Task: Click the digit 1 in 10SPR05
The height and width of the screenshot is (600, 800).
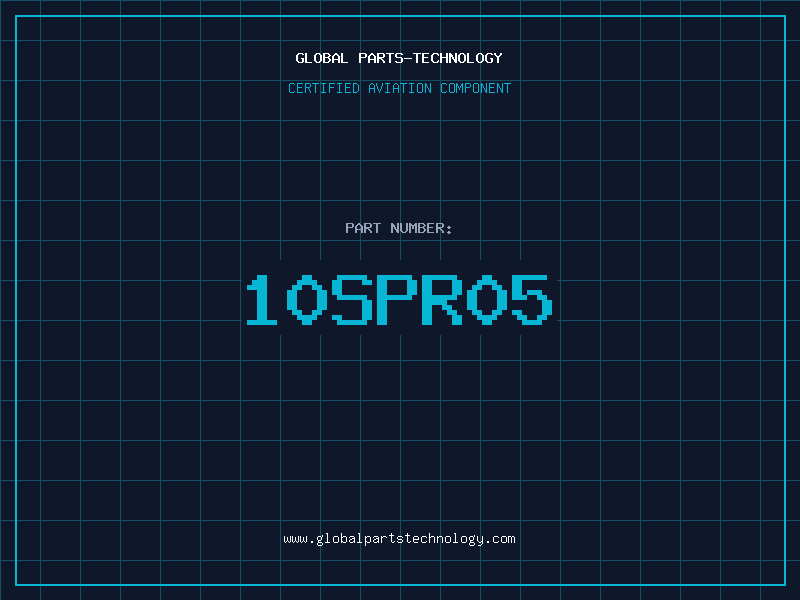Action: click(262, 299)
